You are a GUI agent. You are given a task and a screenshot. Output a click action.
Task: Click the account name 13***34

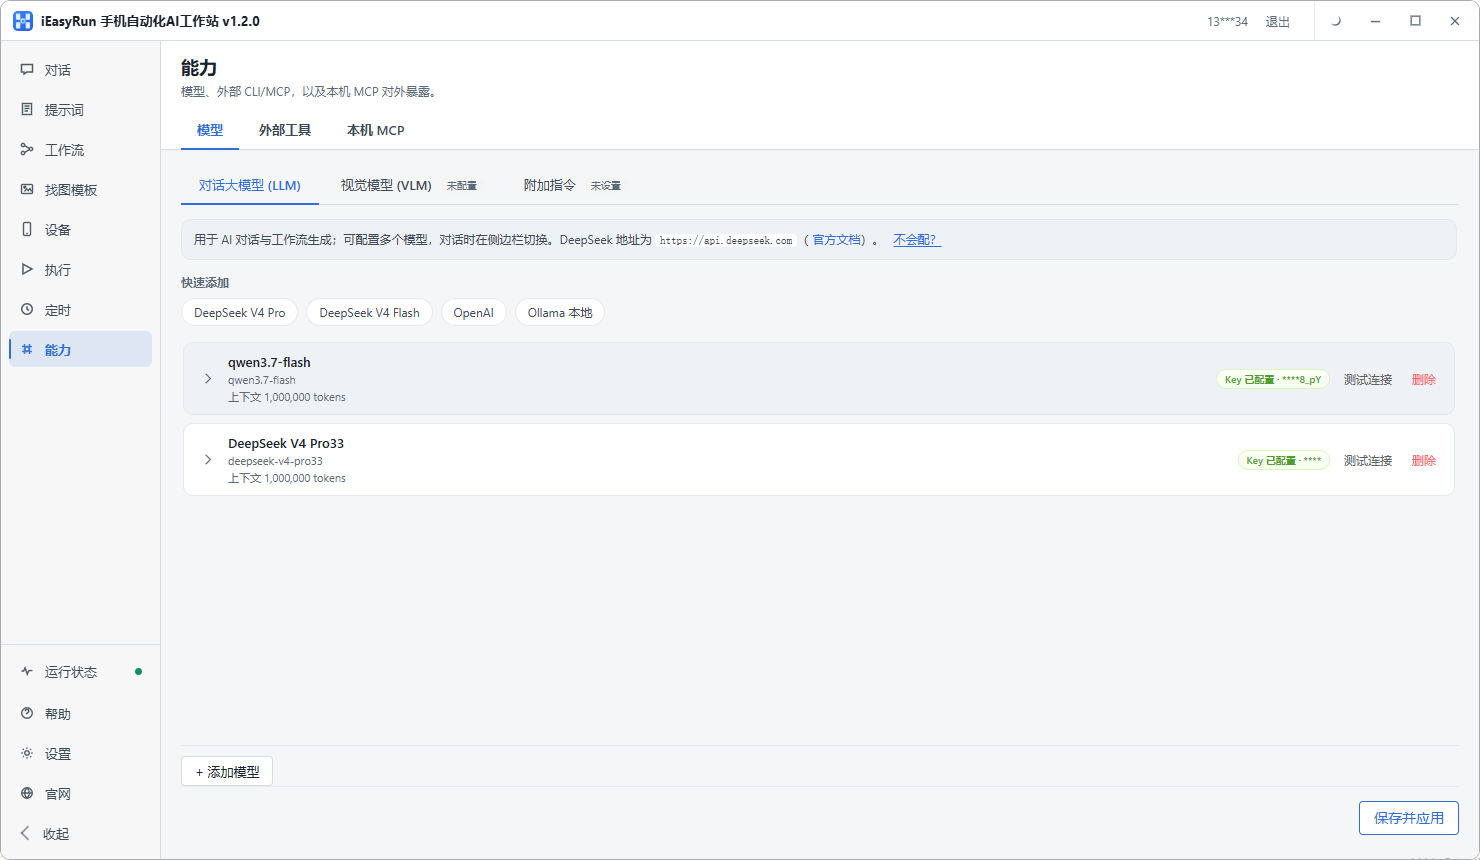click(x=1227, y=22)
